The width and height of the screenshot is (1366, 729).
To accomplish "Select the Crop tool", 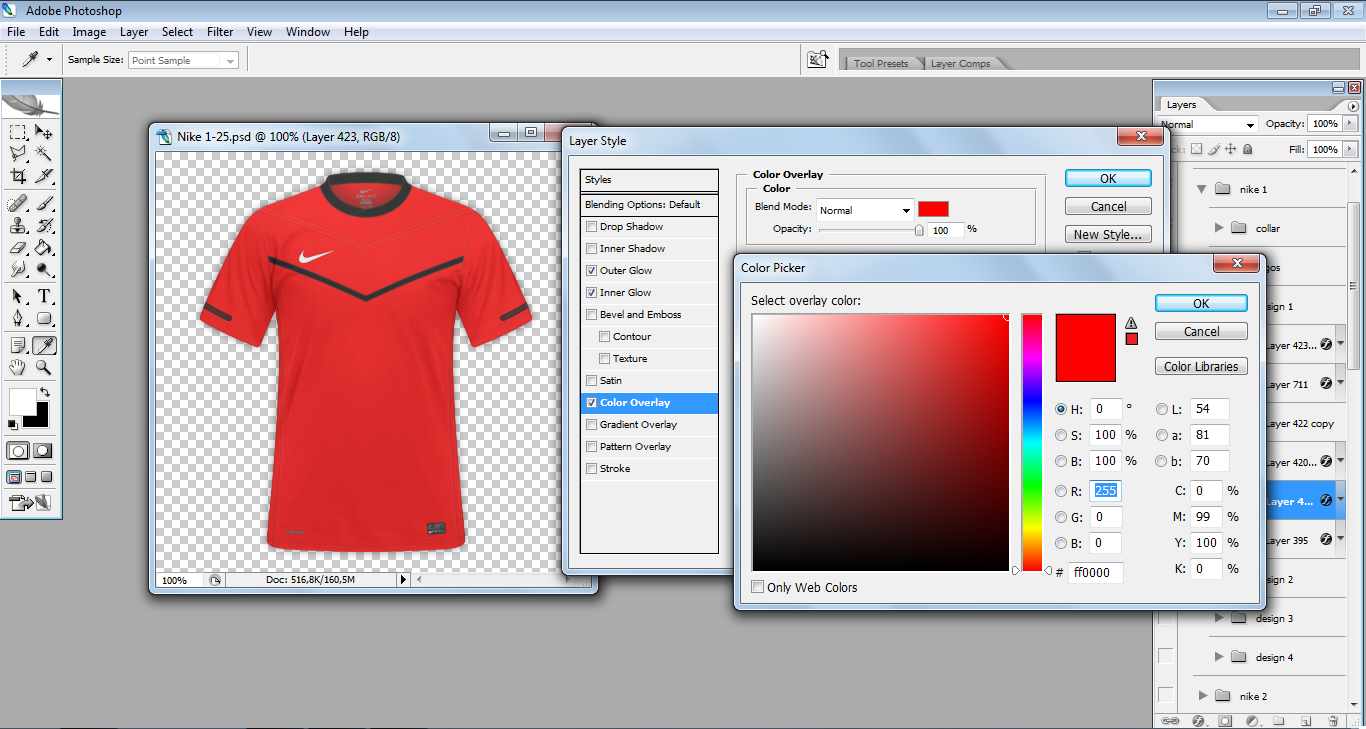I will point(18,176).
